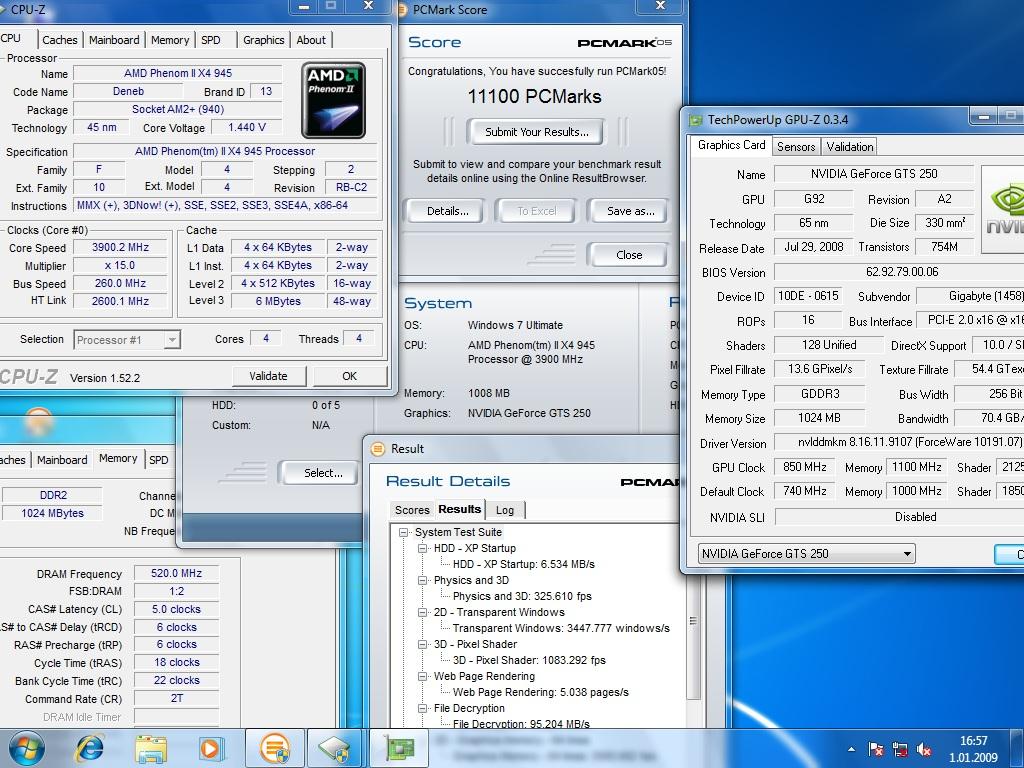Switch to Sensors tab in GPU-Z
This screenshot has width=1024, height=768.
(796, 147)
